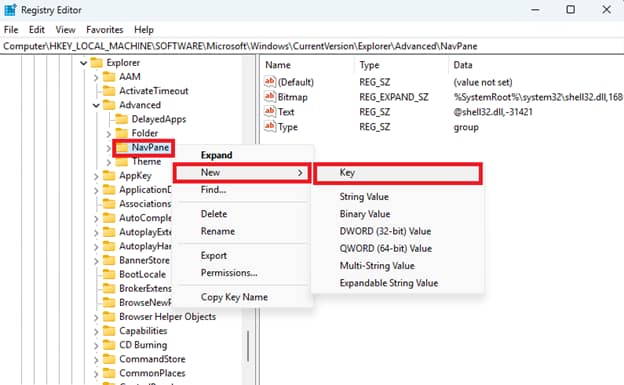The width and height of the screenshot is (624, 385).
Task: Click the Bitmap value's ab icon
Action: (270, 97)
